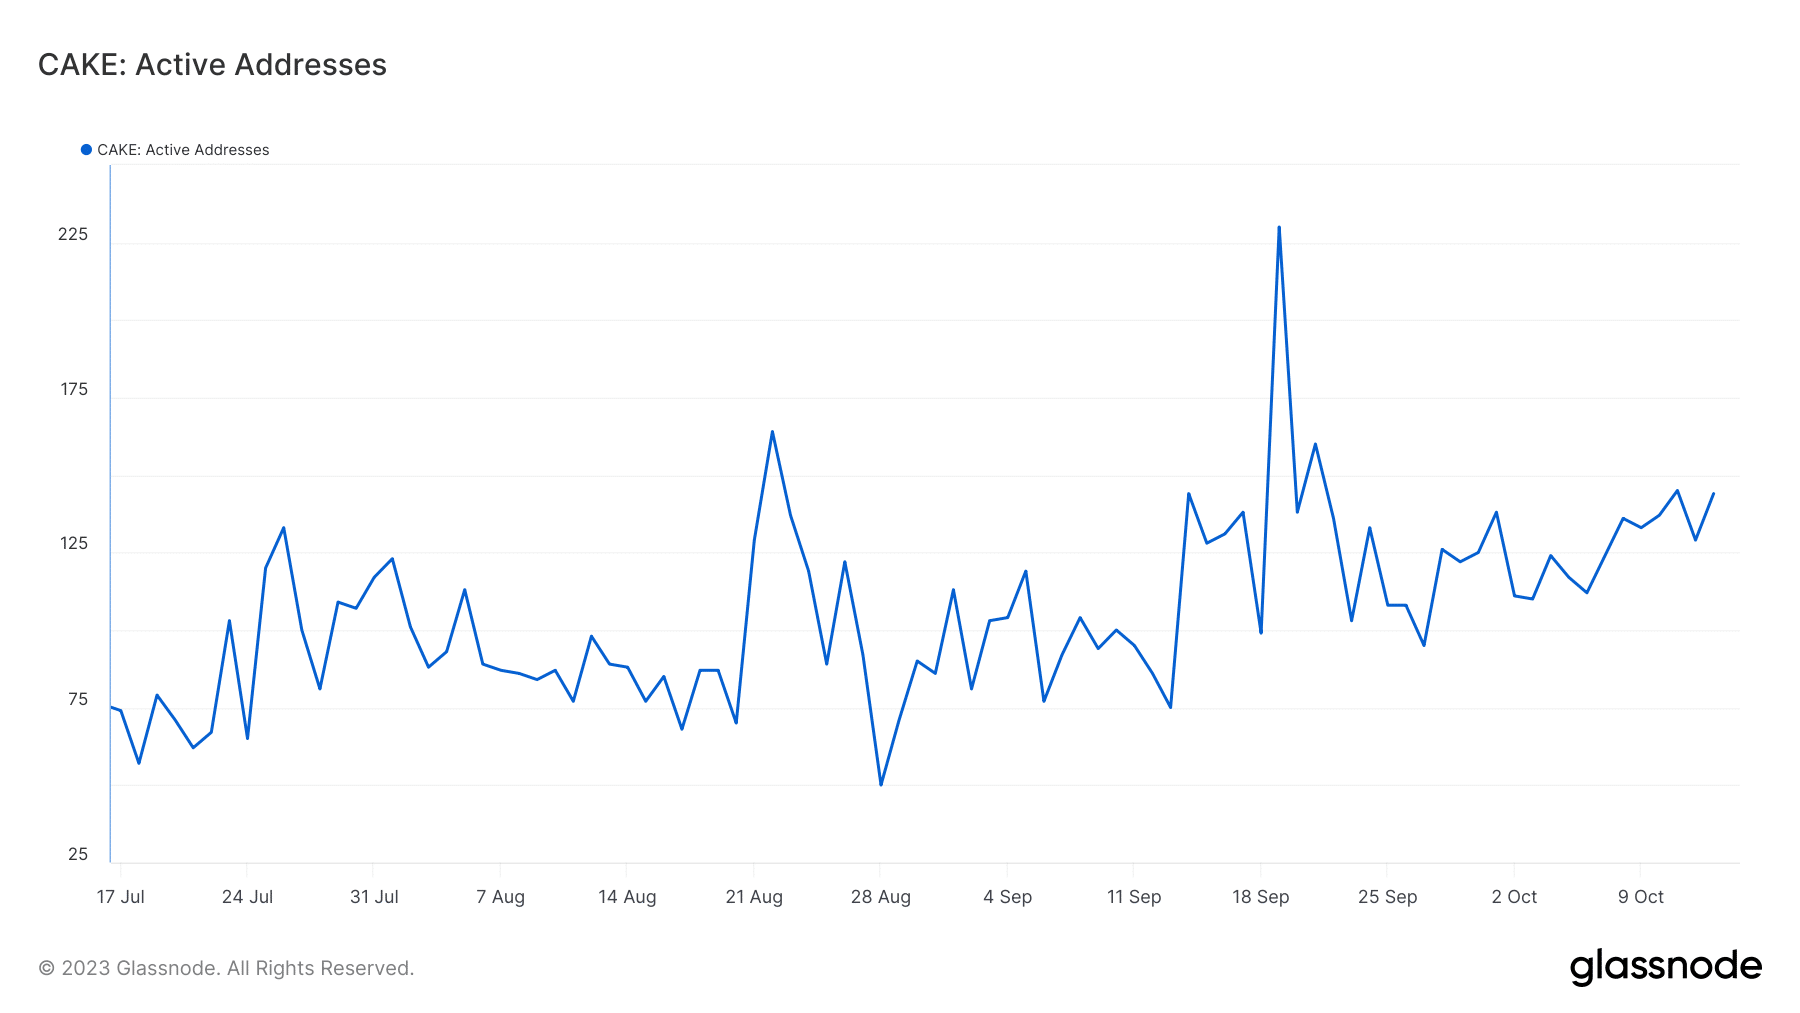
Task: Select the 17 Jul date label
Action: point(120,897)
